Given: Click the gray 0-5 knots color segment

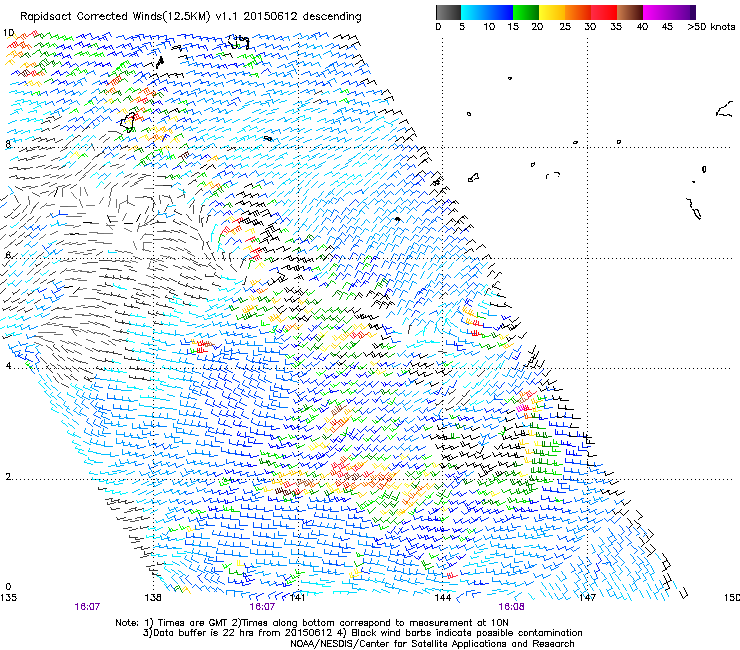Looking at the screenshot, I should [448, 12].
